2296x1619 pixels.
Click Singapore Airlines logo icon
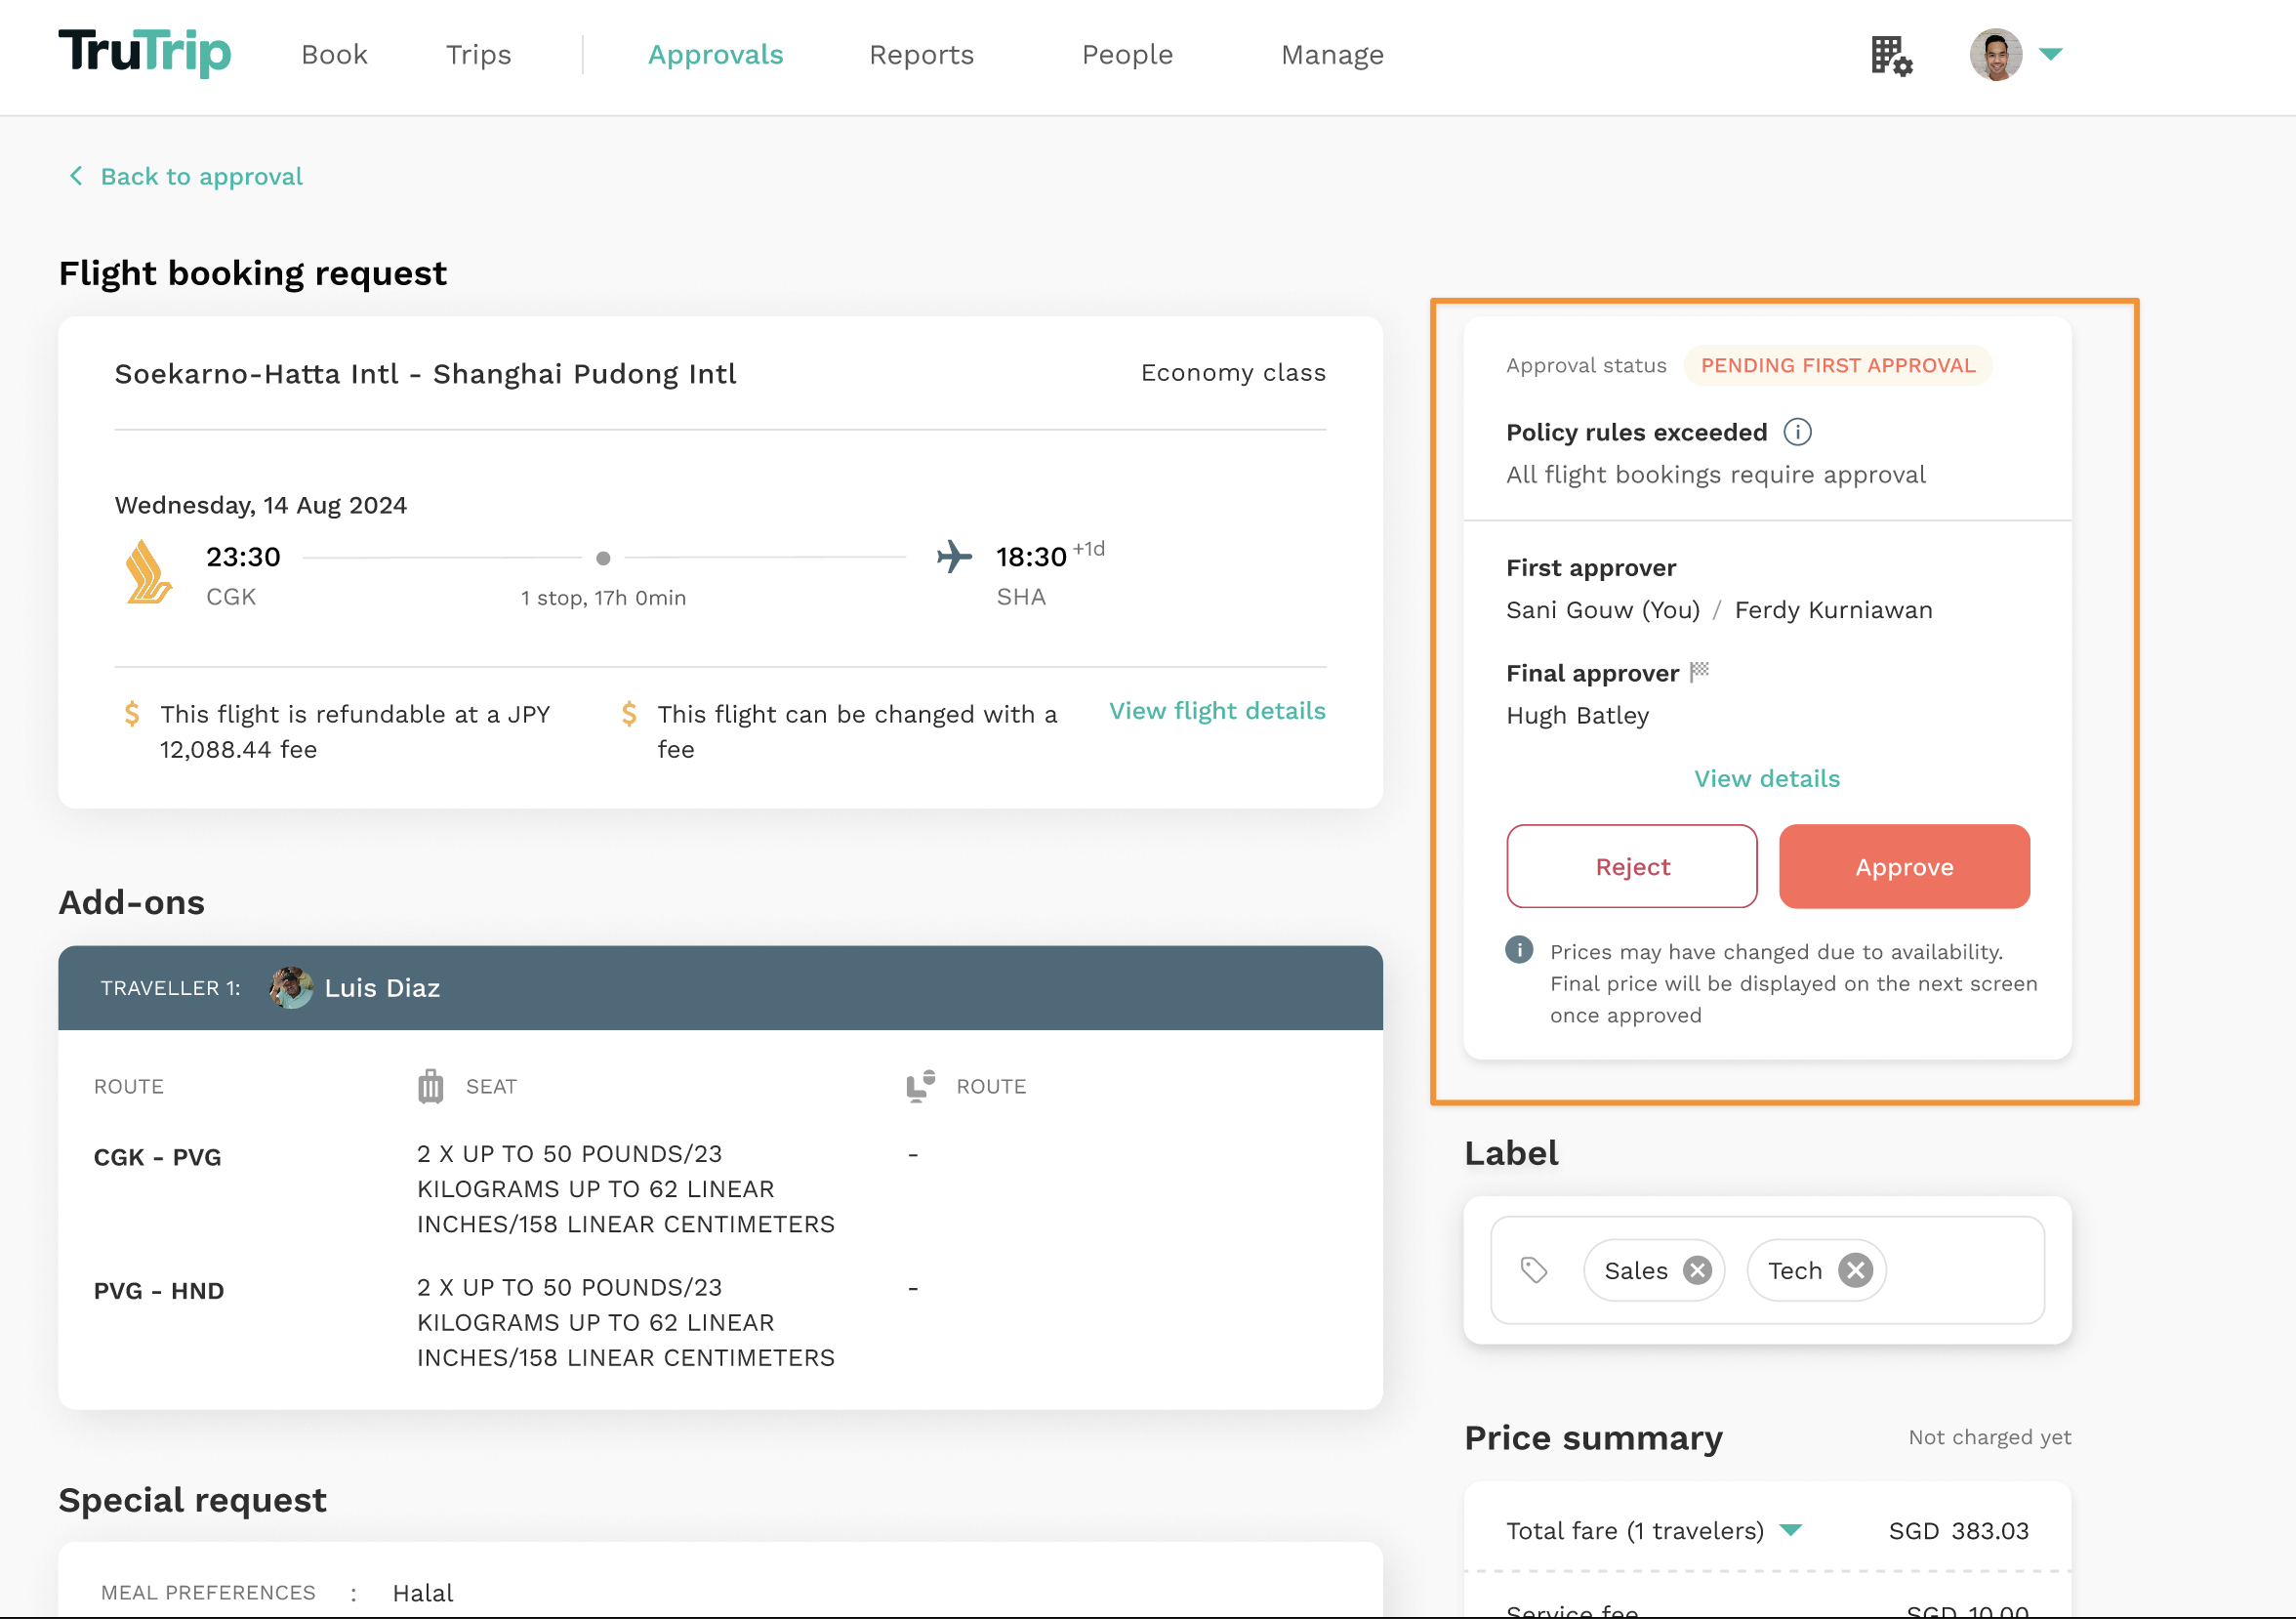148,572
